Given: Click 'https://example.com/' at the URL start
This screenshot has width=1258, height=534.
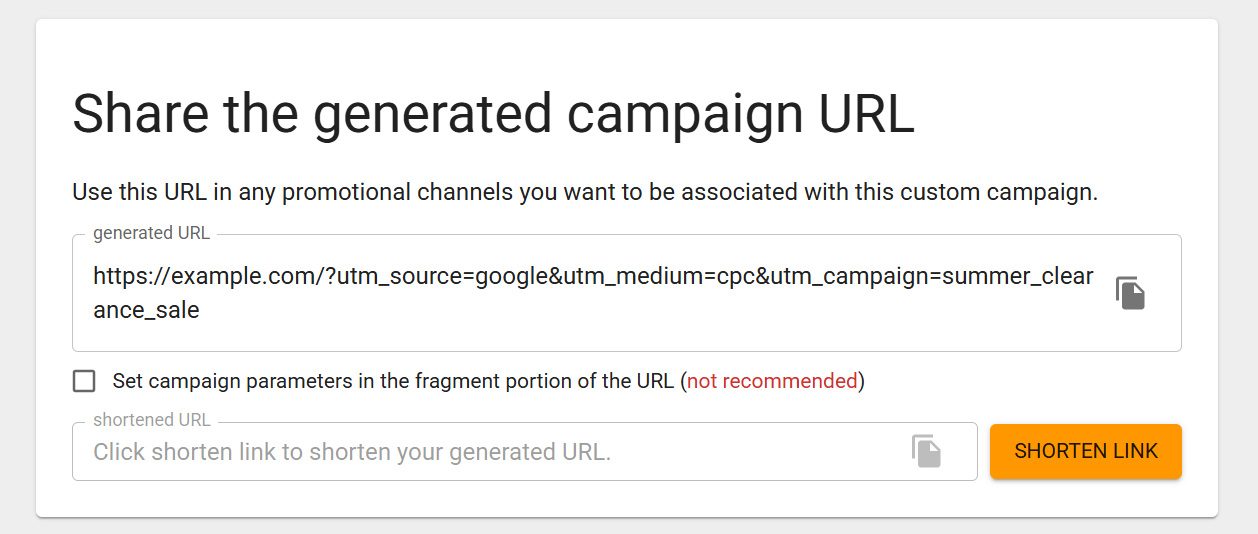Looking at the screenshot, I should pos(205,276).
